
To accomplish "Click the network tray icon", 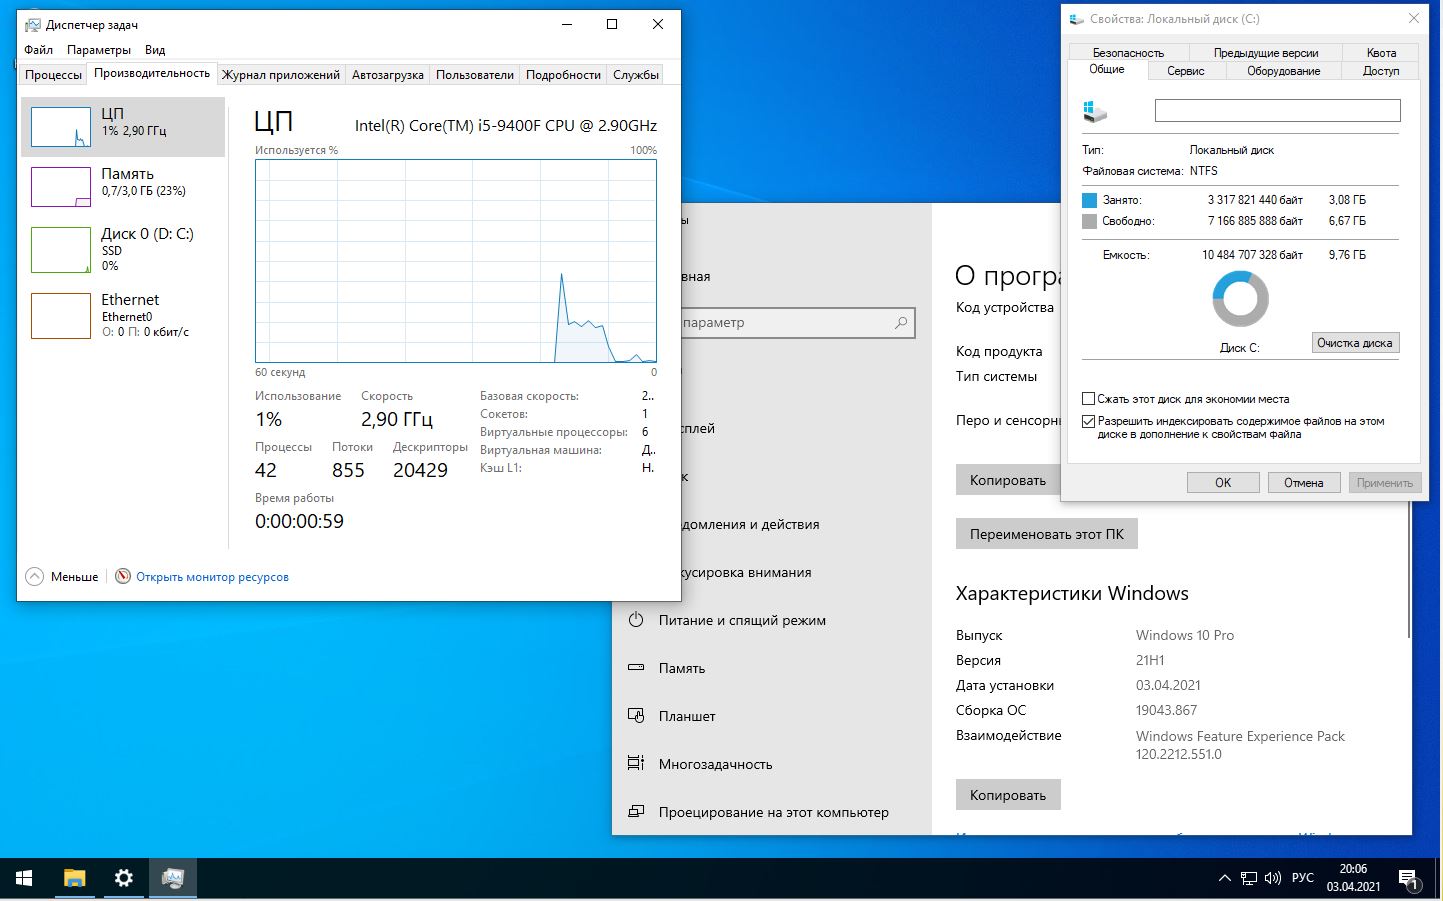I will tap(1249, 878).
